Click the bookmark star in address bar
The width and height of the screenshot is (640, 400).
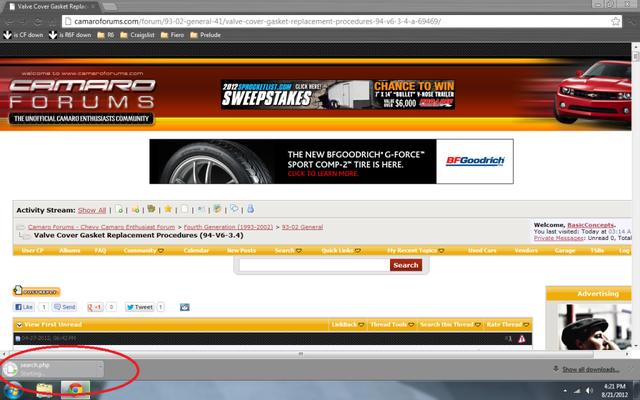click(x=612, y=19)
